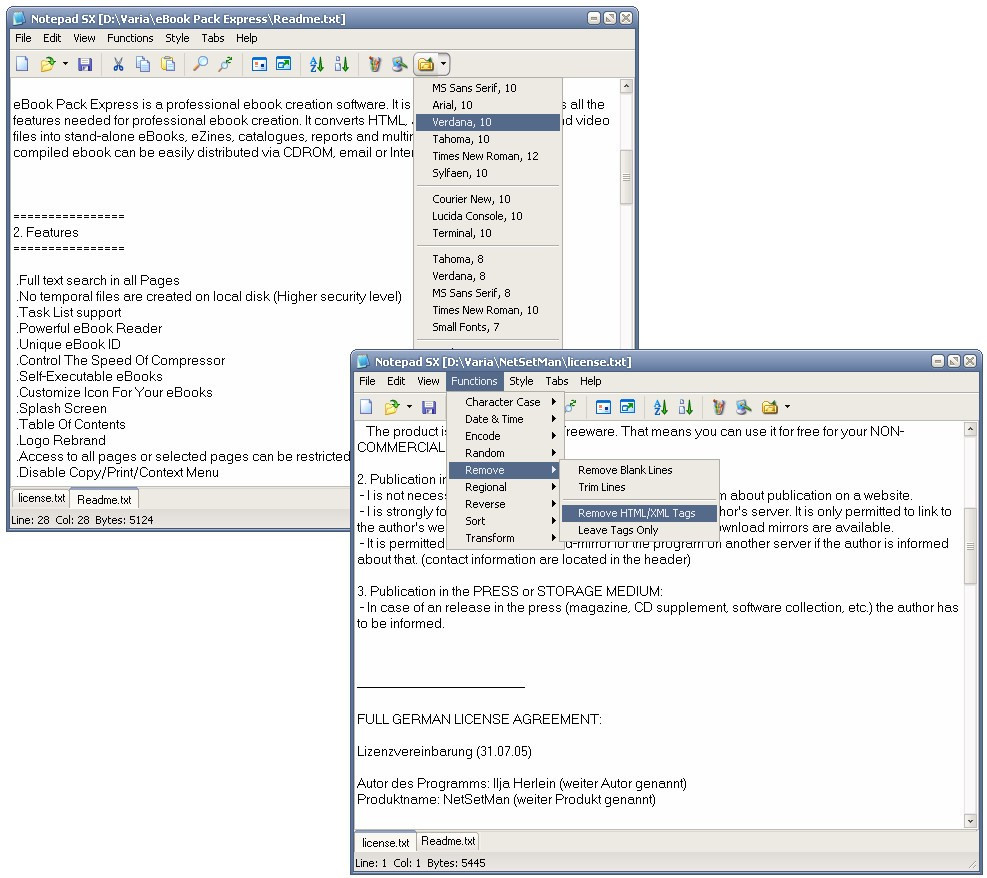Open Find with the magnifier icon
The height and width of the screenshot is (878, 987).
click(x=200, y=64)
